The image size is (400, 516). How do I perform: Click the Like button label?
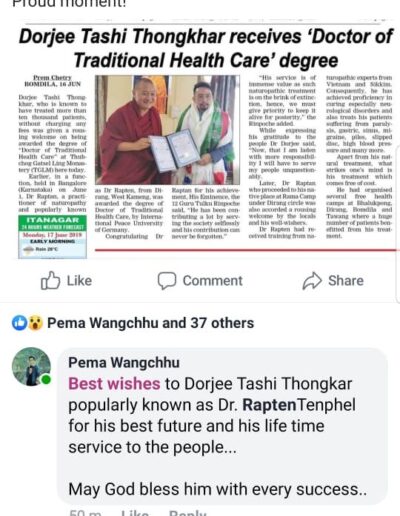(x=79, y=281)
